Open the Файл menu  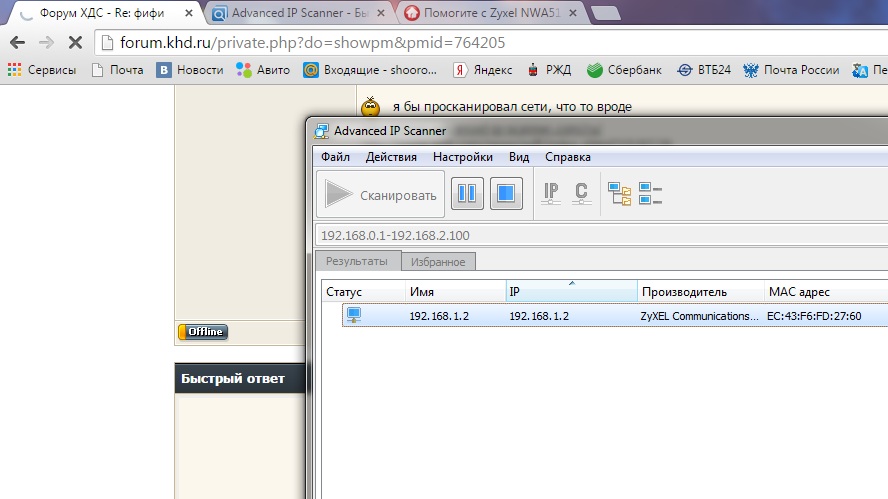click(x=335, y=157)
